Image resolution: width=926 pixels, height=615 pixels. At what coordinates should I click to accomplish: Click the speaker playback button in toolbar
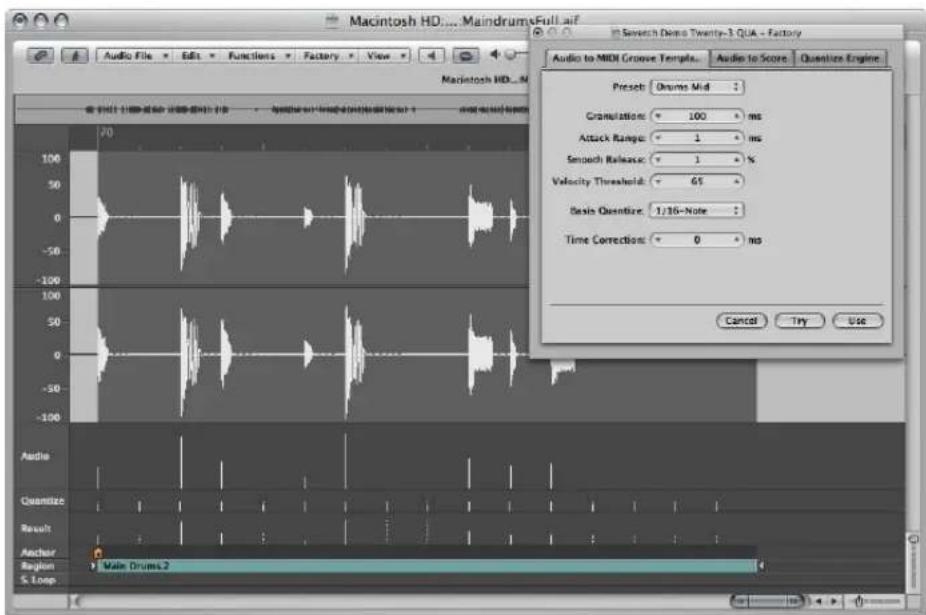[x=432, y=56]
